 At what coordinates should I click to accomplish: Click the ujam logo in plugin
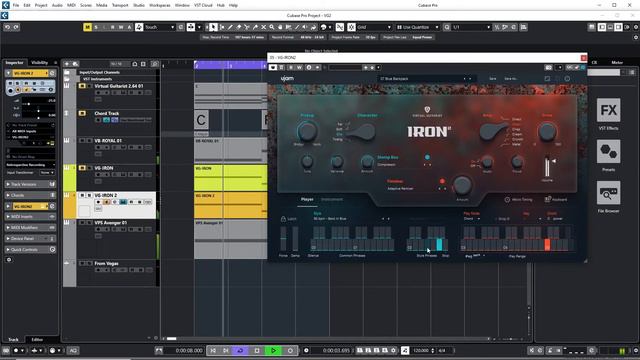tap(287, 78)
